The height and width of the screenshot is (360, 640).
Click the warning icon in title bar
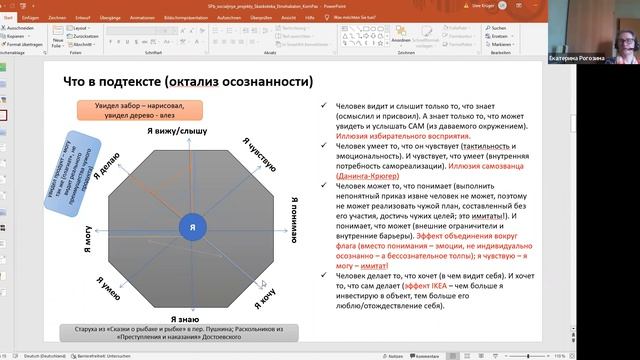[466, 6]
